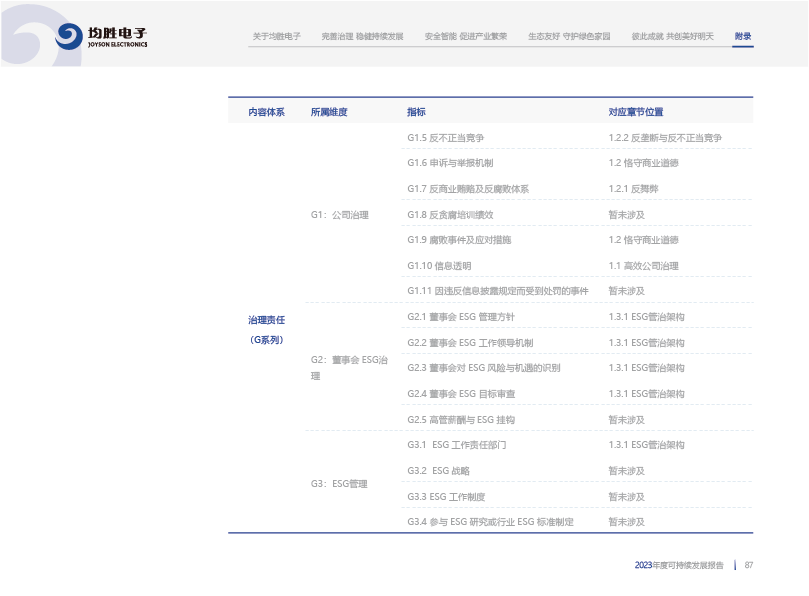The image size is (809, 596).
Task: Open the 关于均胜电子 navigation tab
Action: point(276,36)
